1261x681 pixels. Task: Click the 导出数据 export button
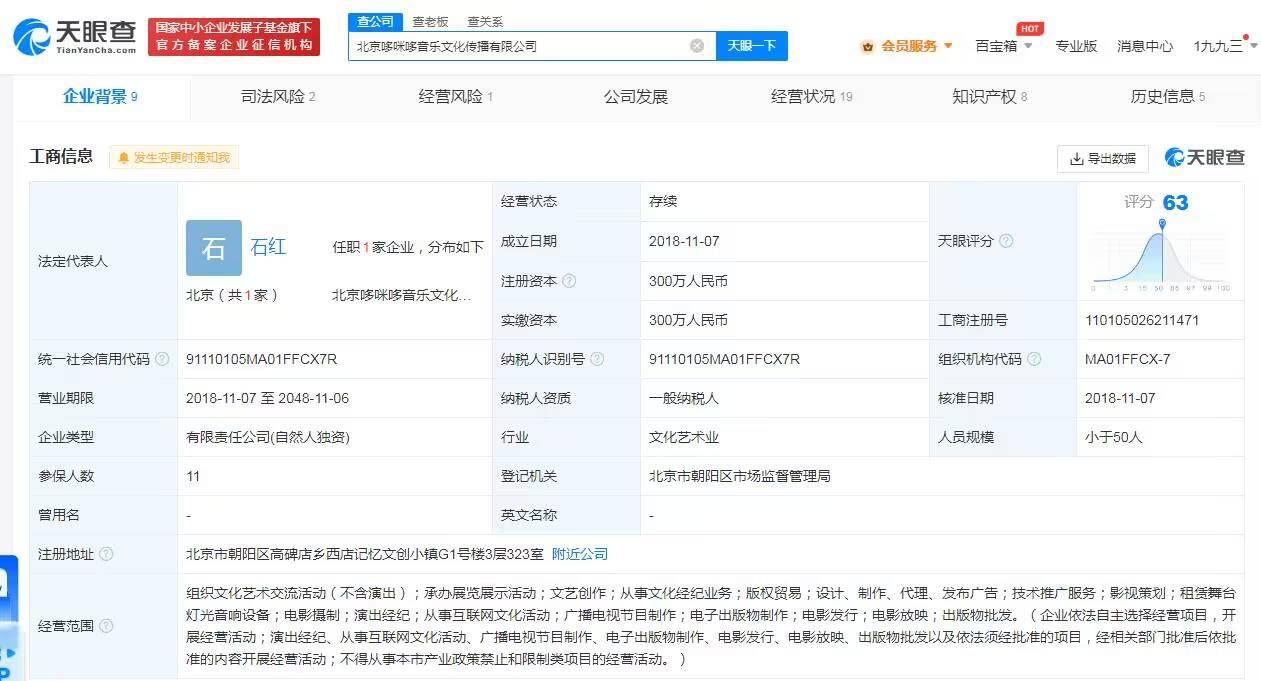(x=1103, y=158)
